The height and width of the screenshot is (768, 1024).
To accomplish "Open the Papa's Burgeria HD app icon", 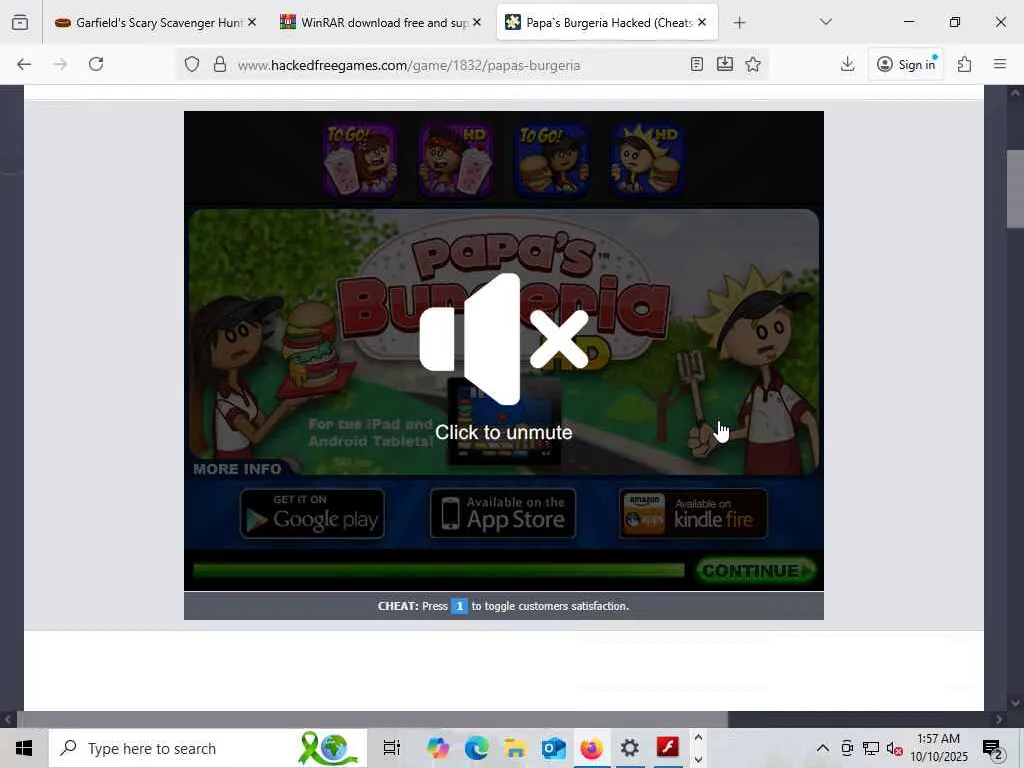I will tap(648, 160).
